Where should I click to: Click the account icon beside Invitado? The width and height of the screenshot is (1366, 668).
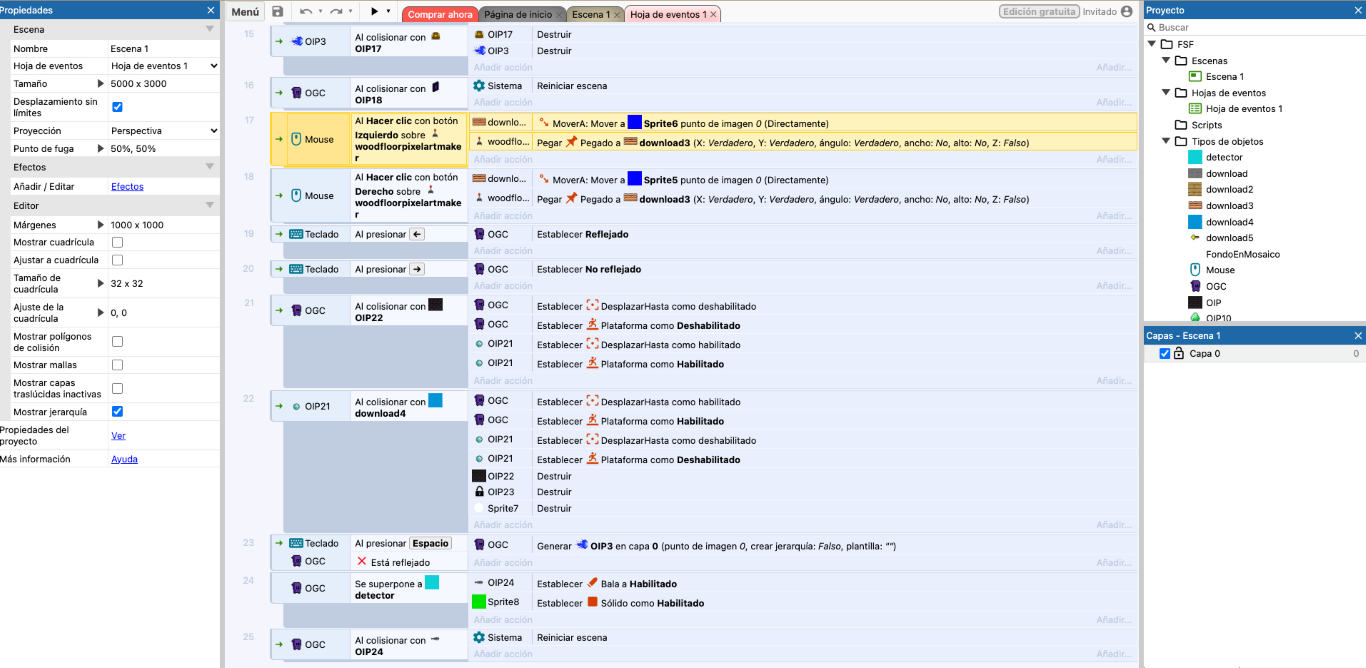point(1127,12)
